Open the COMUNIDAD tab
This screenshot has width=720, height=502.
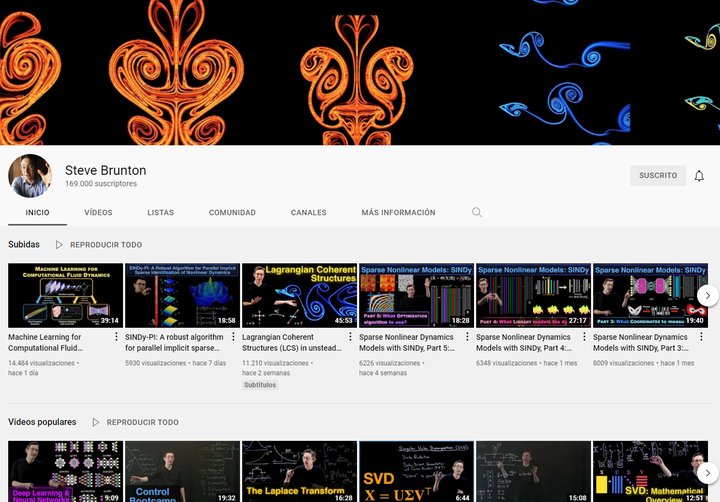coord(232,213)
